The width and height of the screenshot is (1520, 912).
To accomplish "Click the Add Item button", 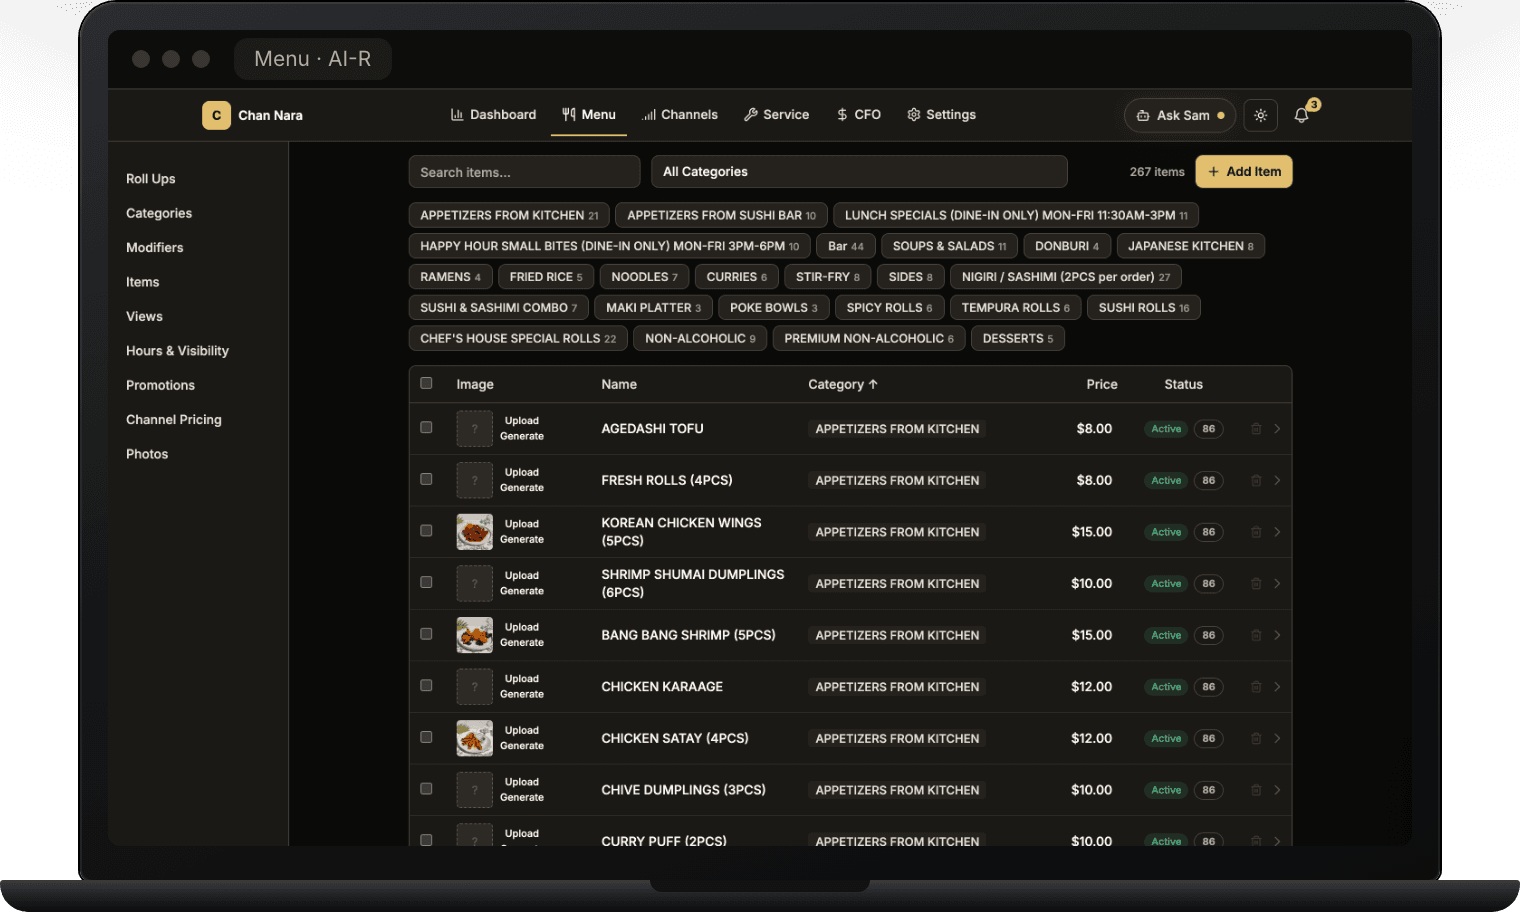I will [1244, 172].
